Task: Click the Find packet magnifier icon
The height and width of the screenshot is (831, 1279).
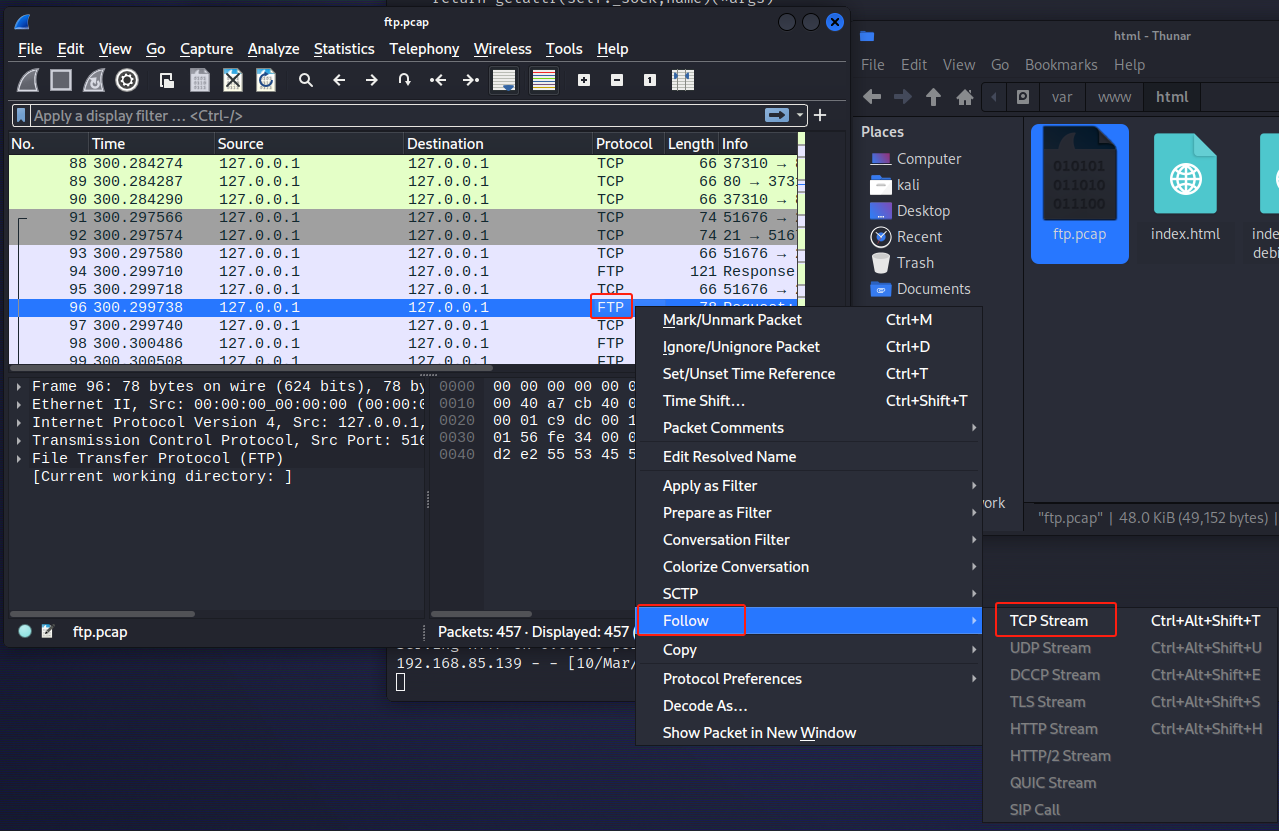Action: 306,80
